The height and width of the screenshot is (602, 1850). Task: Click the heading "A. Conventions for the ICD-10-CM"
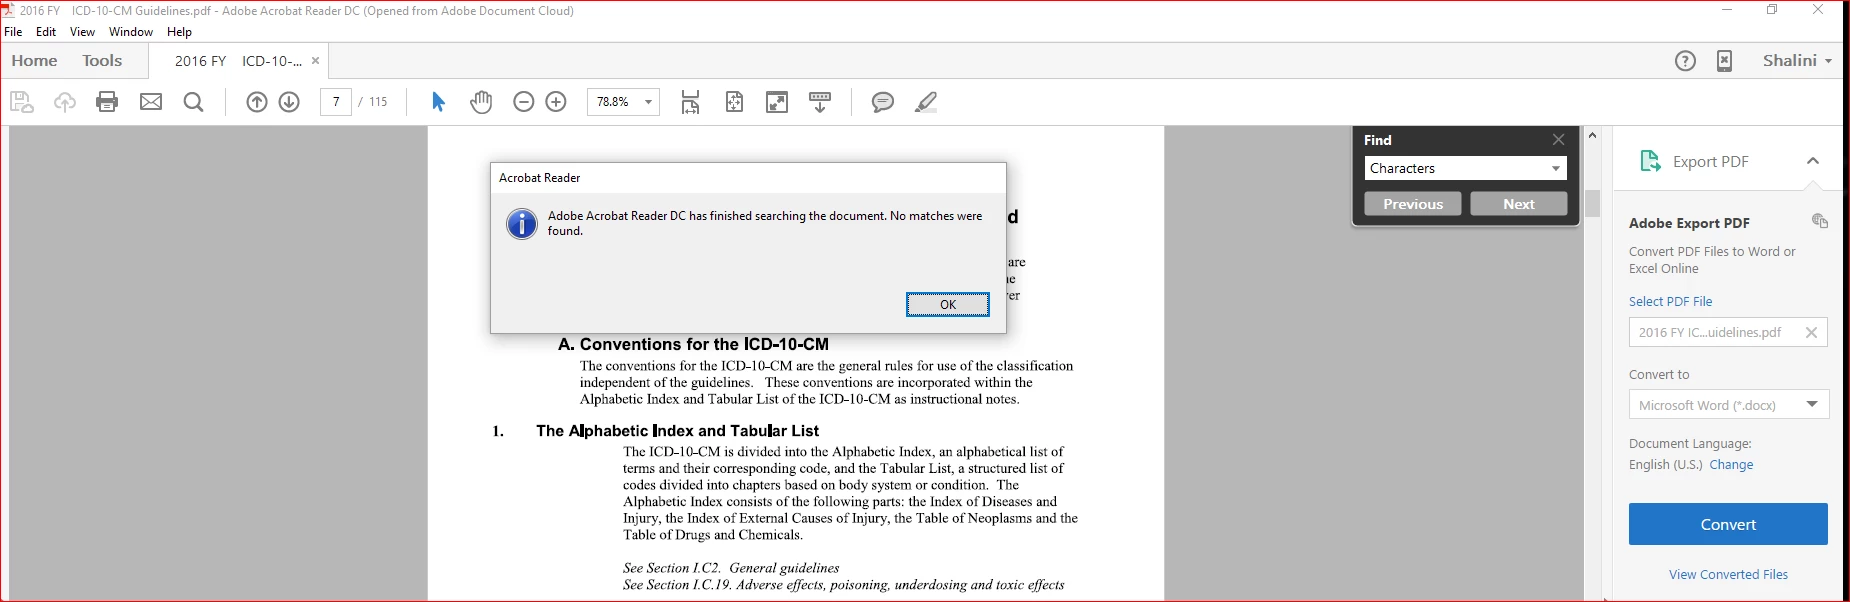tap(693, 344)
